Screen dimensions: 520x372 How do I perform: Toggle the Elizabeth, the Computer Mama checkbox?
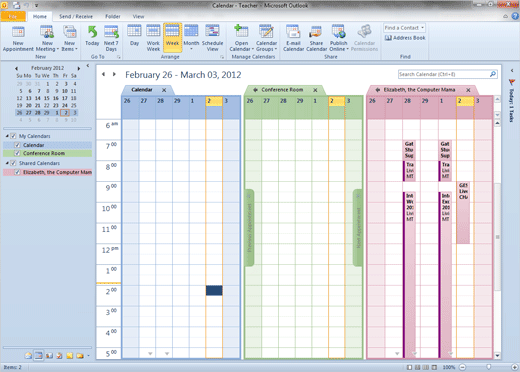point(17,172)
